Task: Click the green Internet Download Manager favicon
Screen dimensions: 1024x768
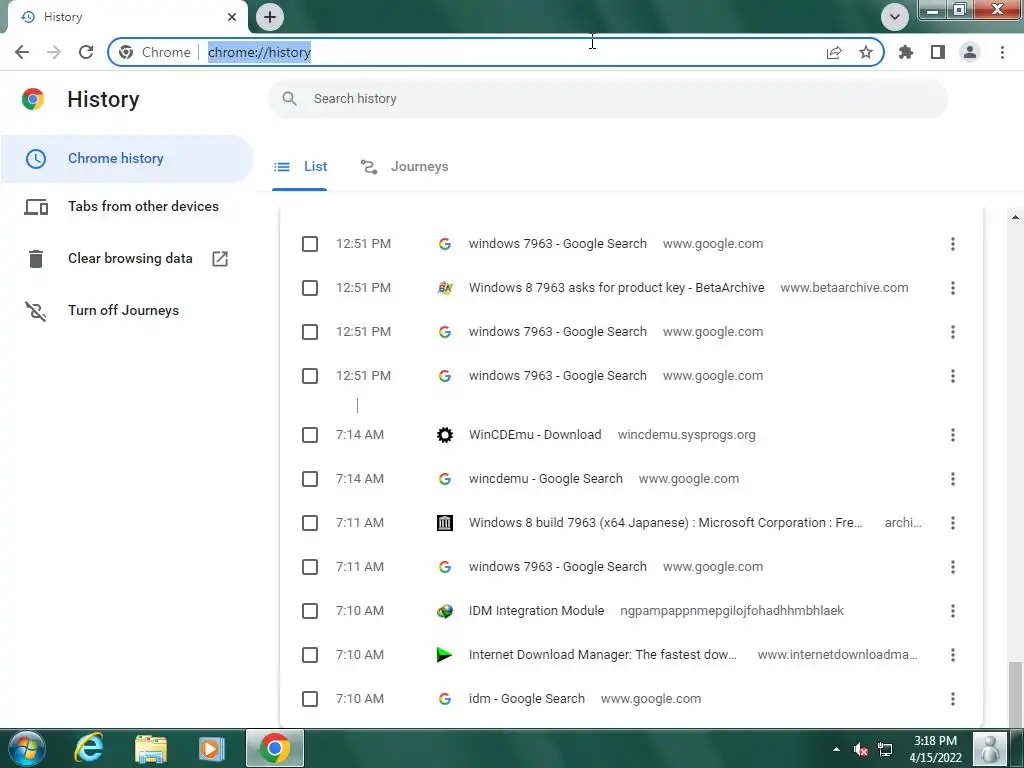Action: tap(444, 655)
